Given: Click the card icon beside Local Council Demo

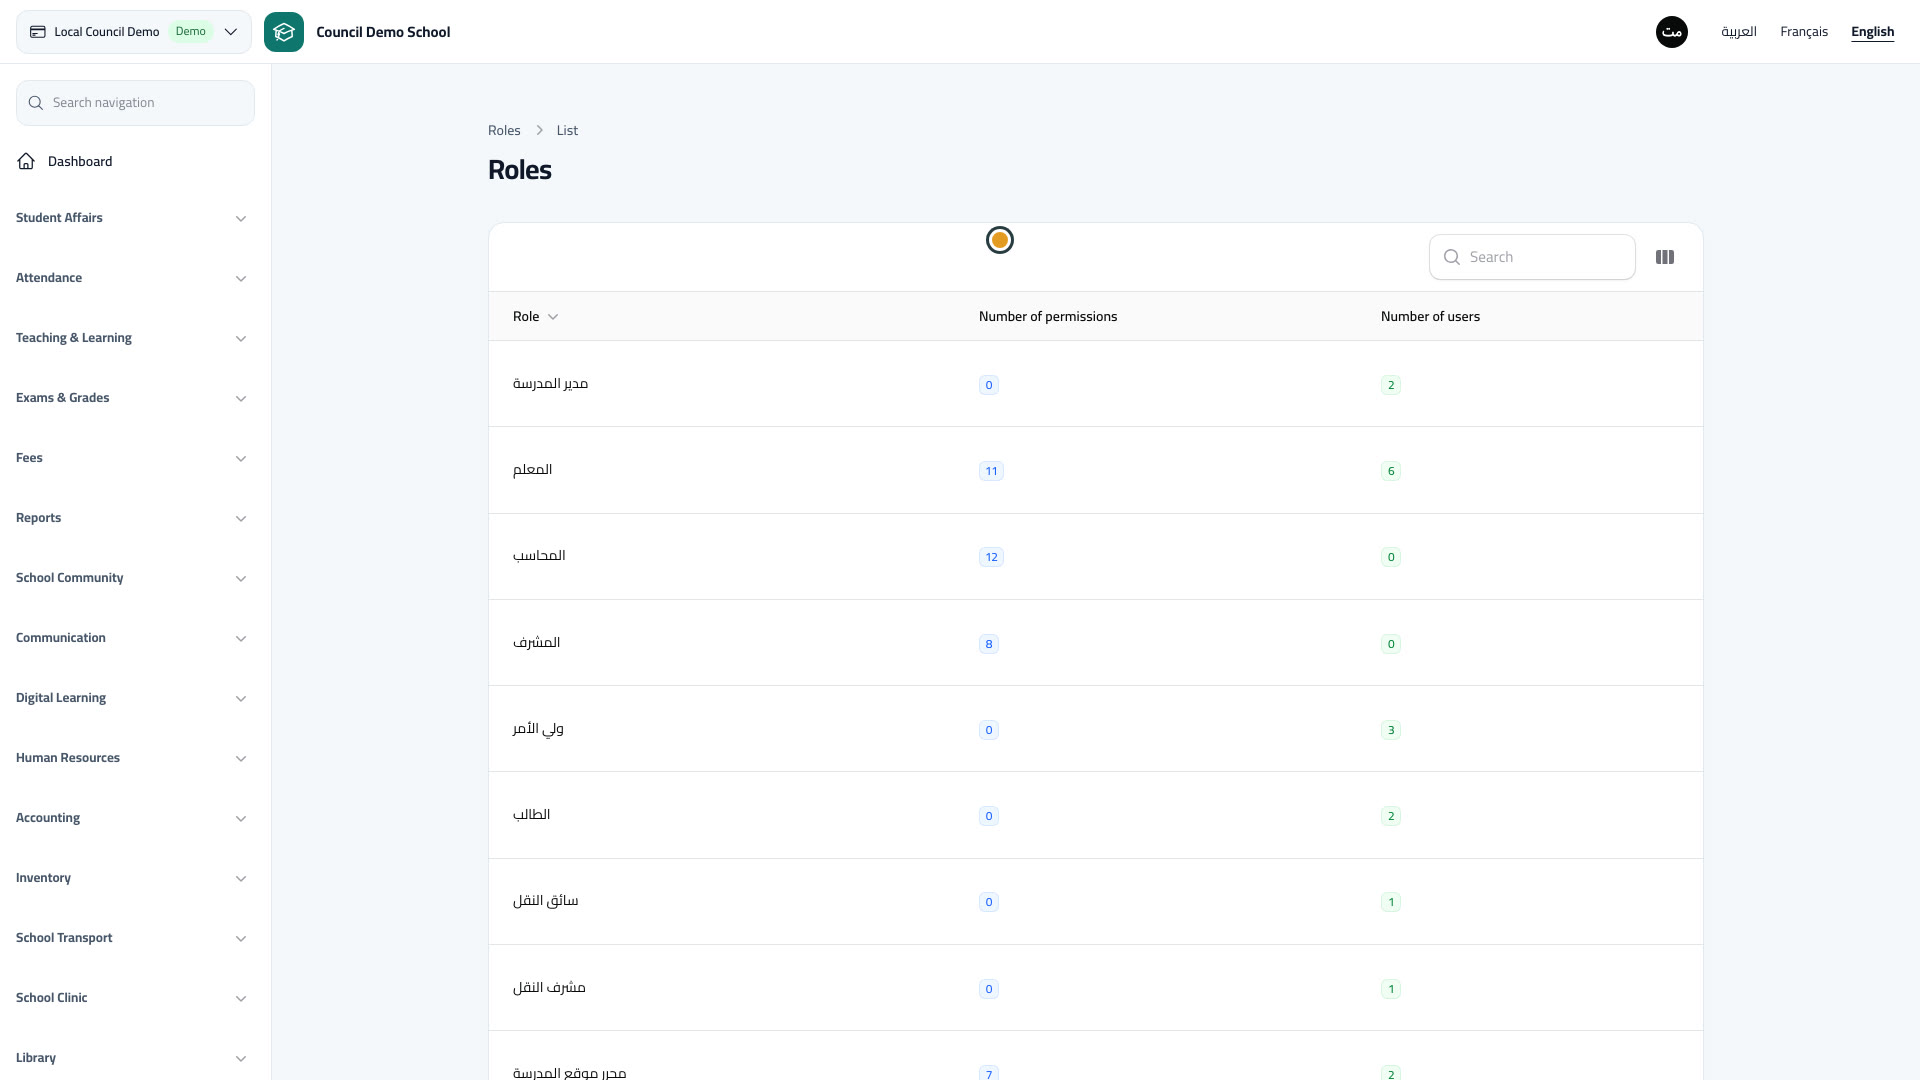Looking at the screenshot, I should [x=38, y=32].
